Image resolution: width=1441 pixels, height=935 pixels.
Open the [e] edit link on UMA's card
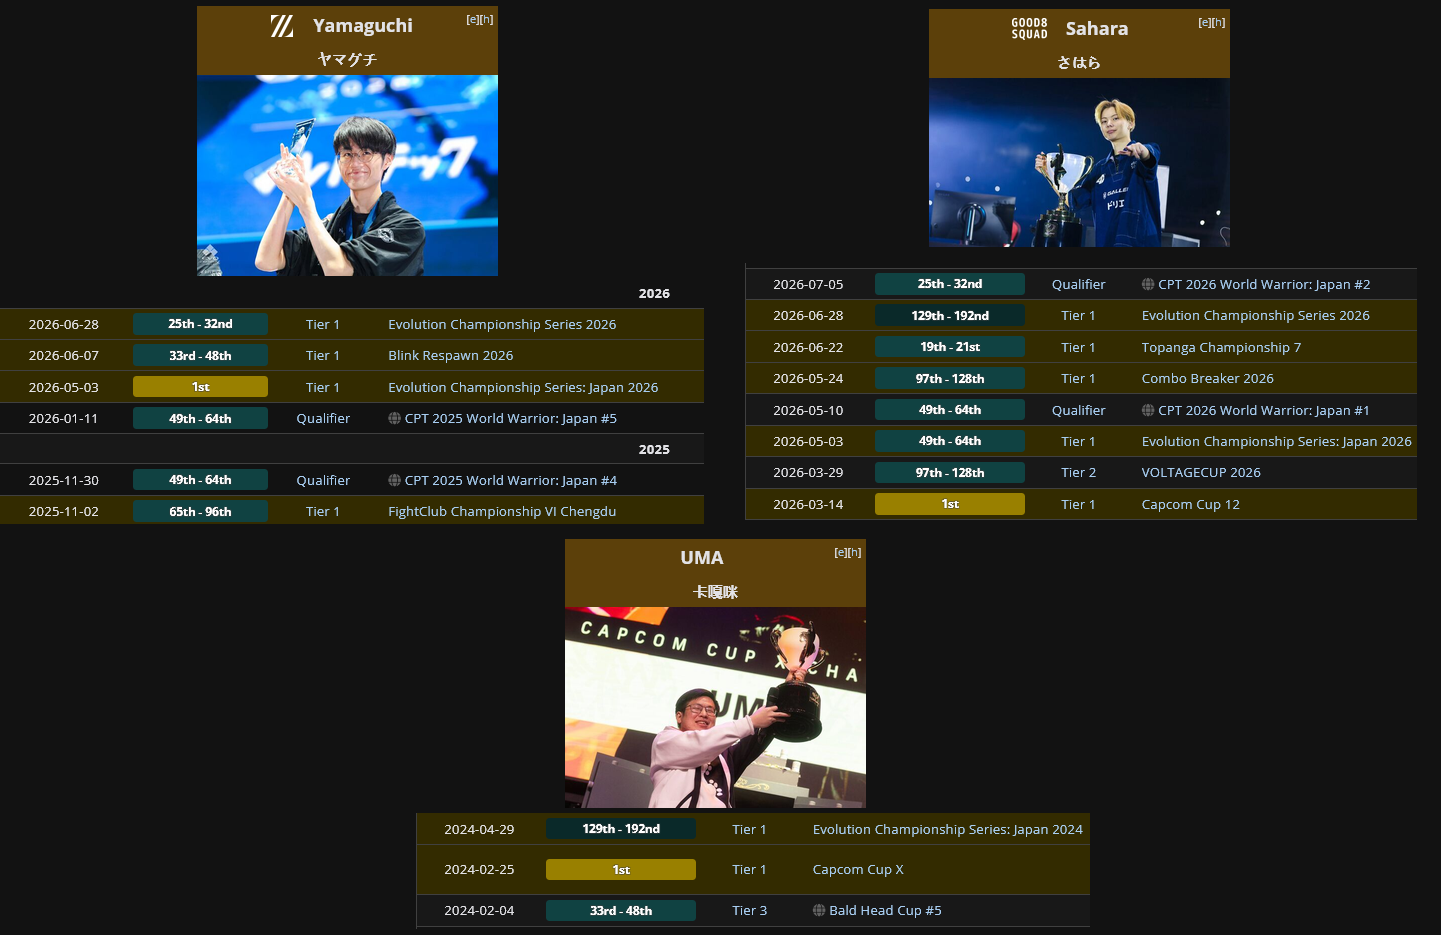coord(841,552)
